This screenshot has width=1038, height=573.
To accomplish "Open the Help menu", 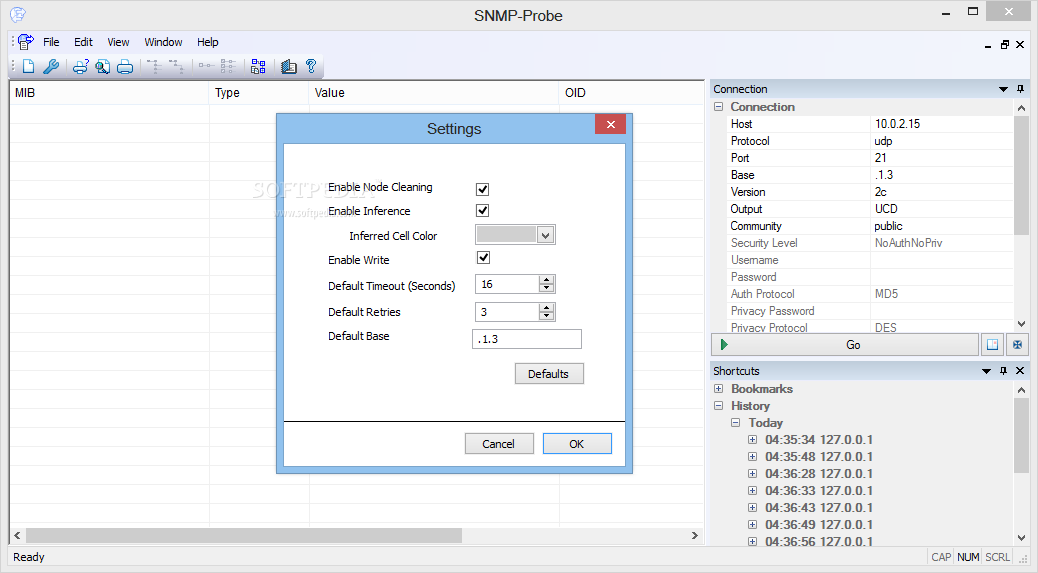I will (207, 42).
